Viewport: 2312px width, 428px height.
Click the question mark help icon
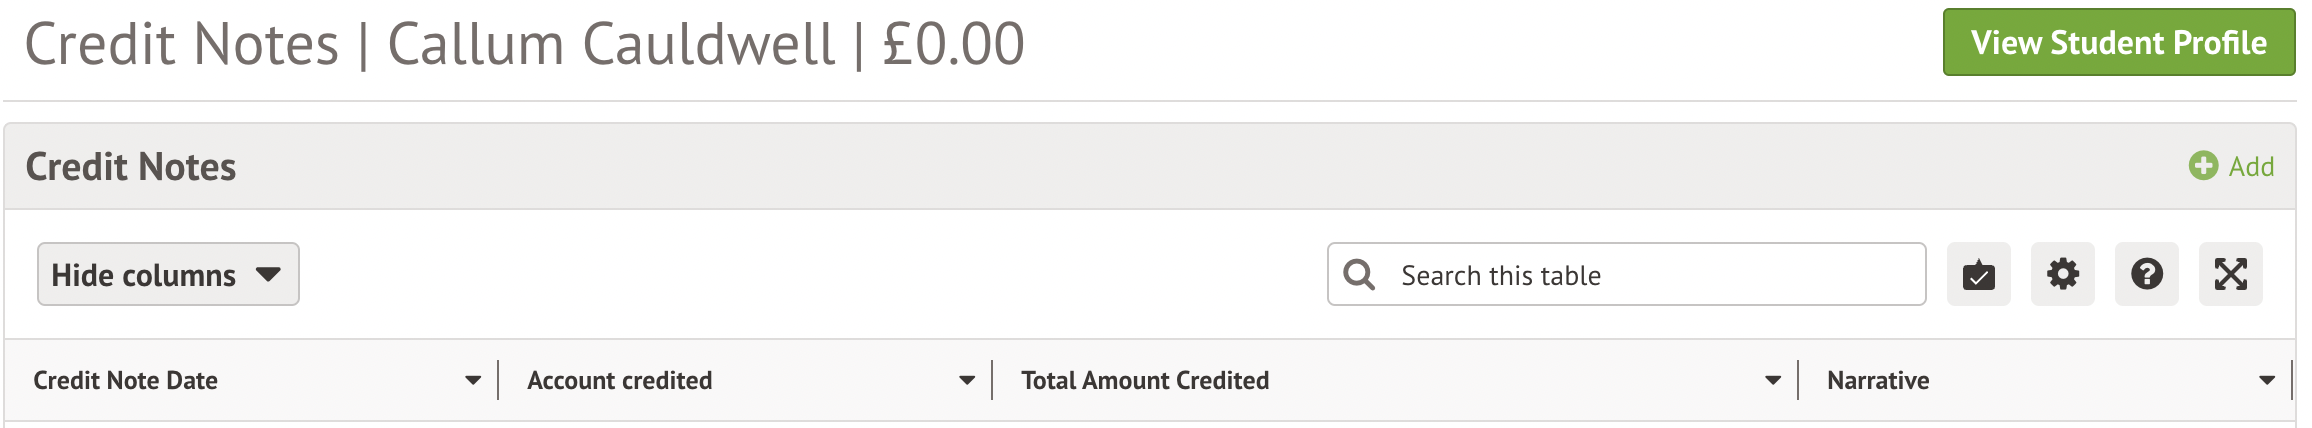coord(2146,275)
